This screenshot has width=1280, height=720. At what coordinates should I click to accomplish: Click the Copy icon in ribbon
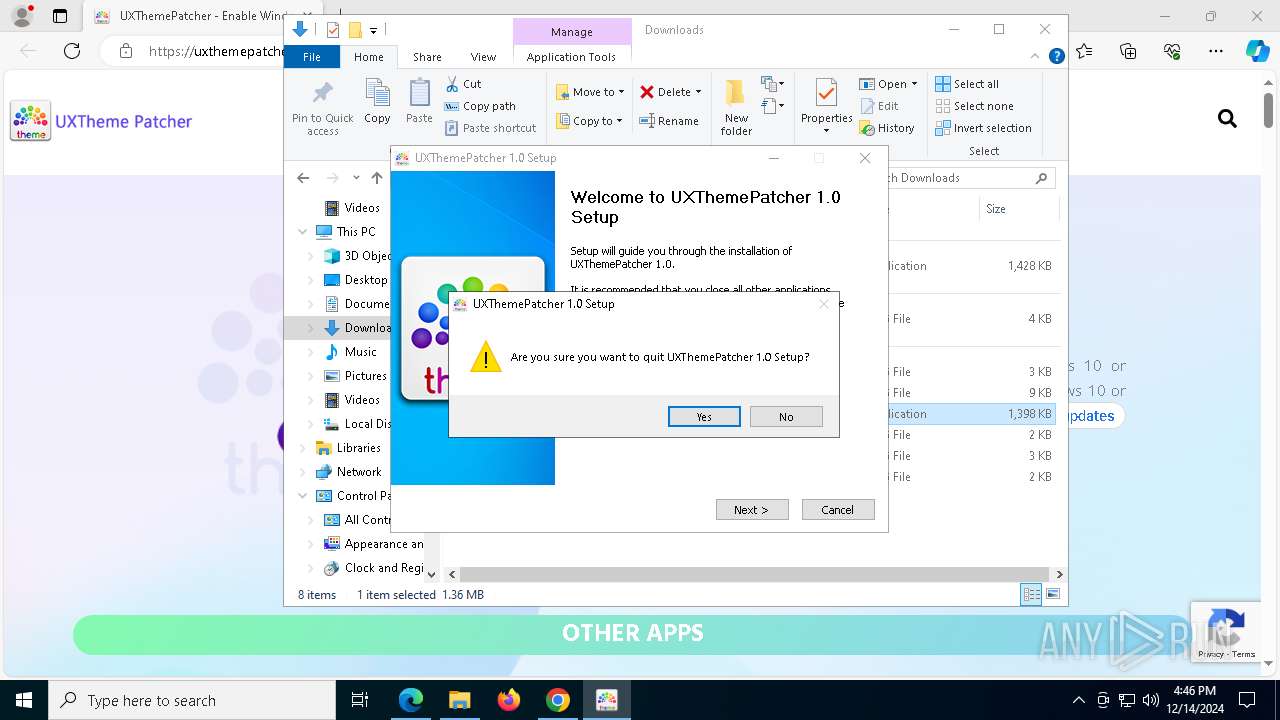click(377, 102)
